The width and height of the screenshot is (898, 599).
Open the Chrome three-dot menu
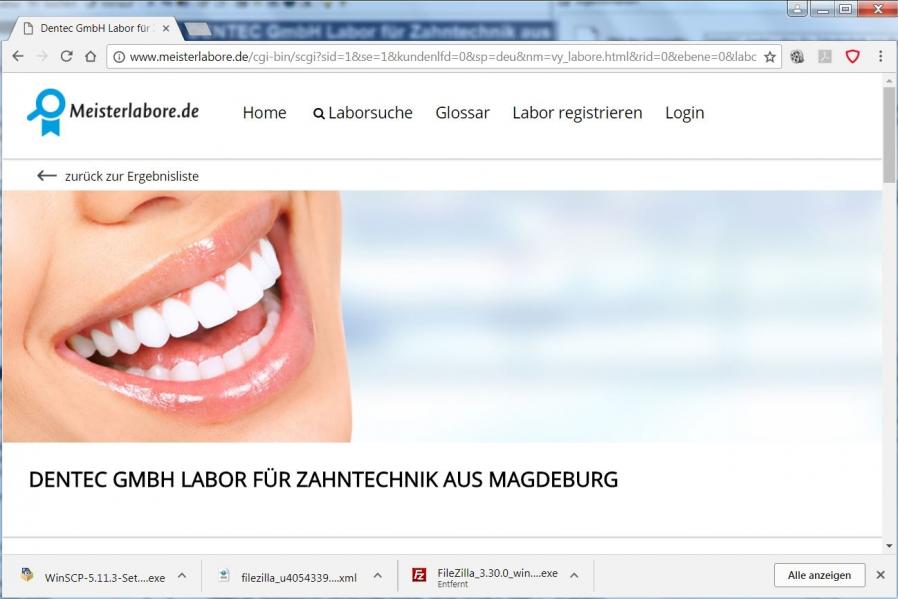pyautogui.click(x=880, y=56)
